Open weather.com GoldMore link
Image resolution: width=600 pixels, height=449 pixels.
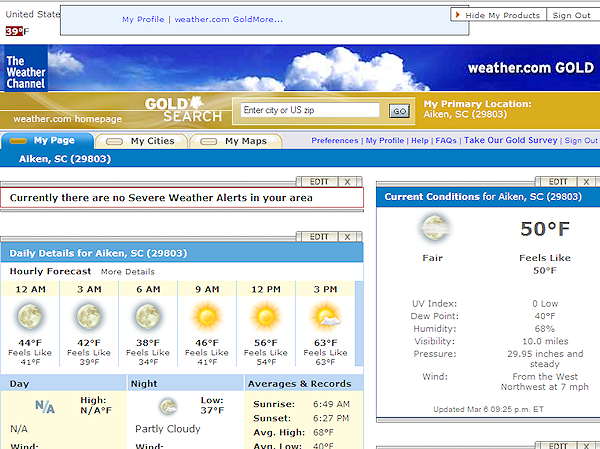point(228,19)
